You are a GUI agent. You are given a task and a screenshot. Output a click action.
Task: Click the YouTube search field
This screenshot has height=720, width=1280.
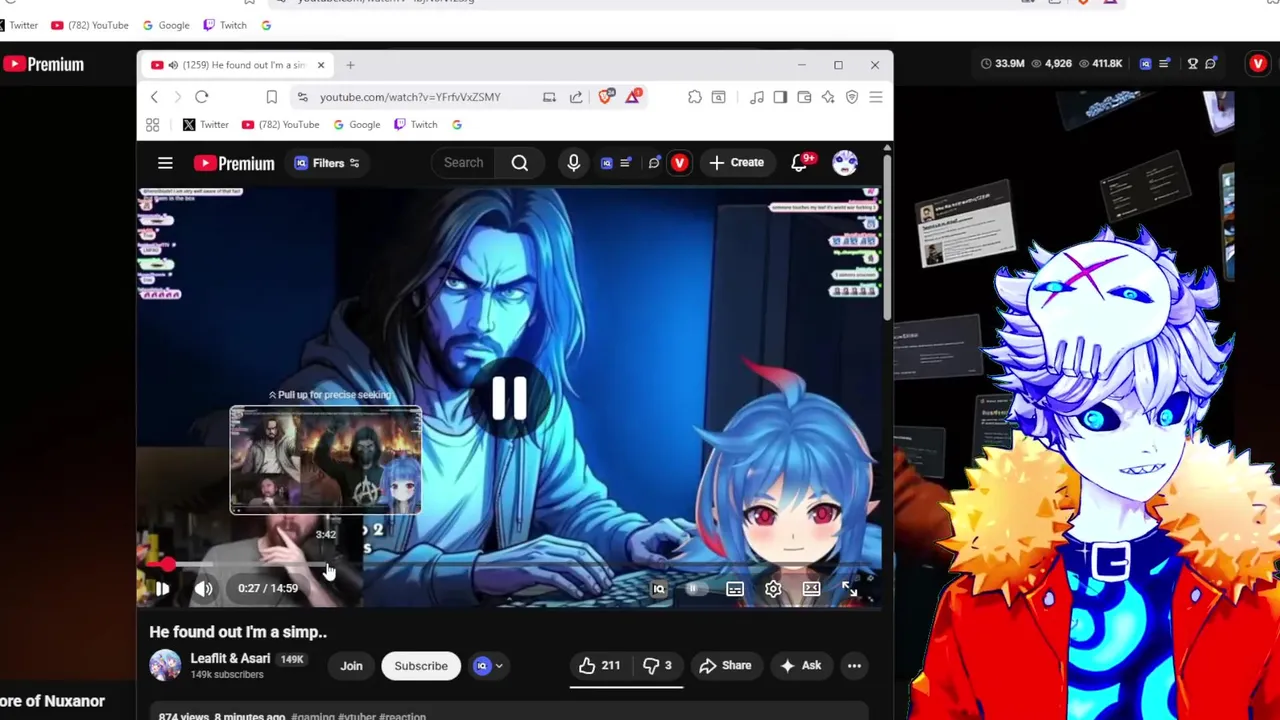[x=464, y=163]
